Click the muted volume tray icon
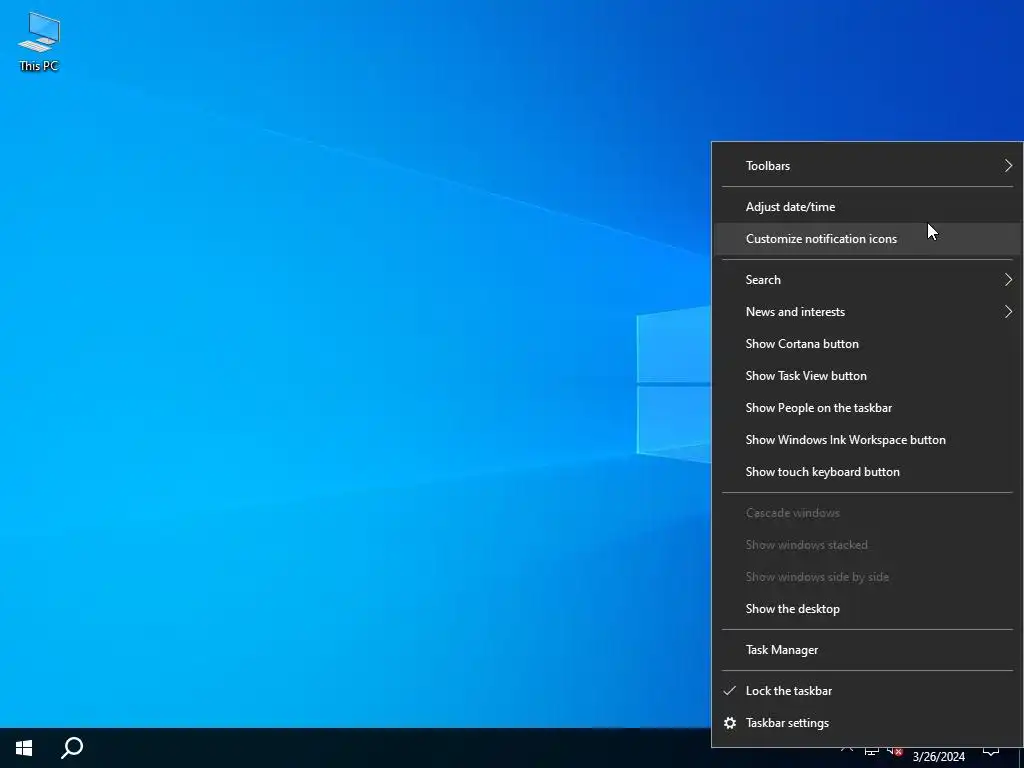The width and height of the screenshot is (1024, 768). click(894, 751)
